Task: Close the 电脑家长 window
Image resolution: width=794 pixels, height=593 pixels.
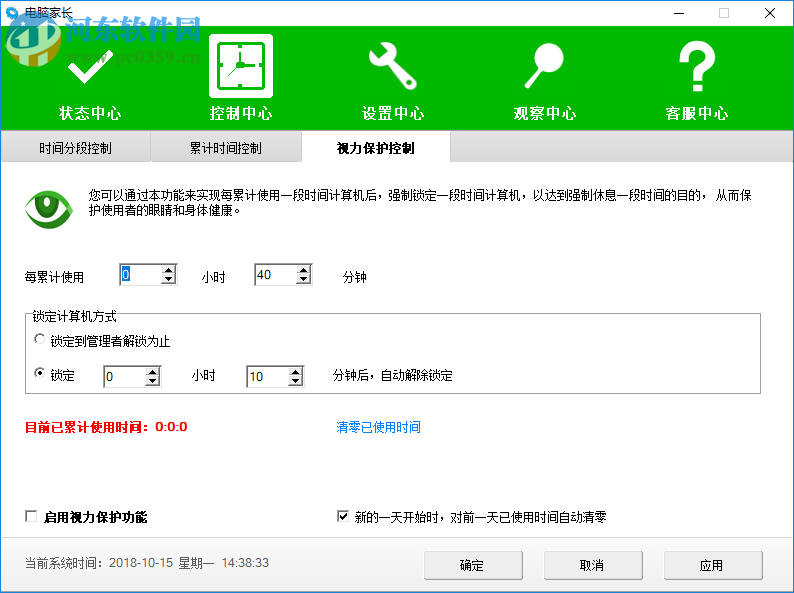Action: tap(770, 13)
